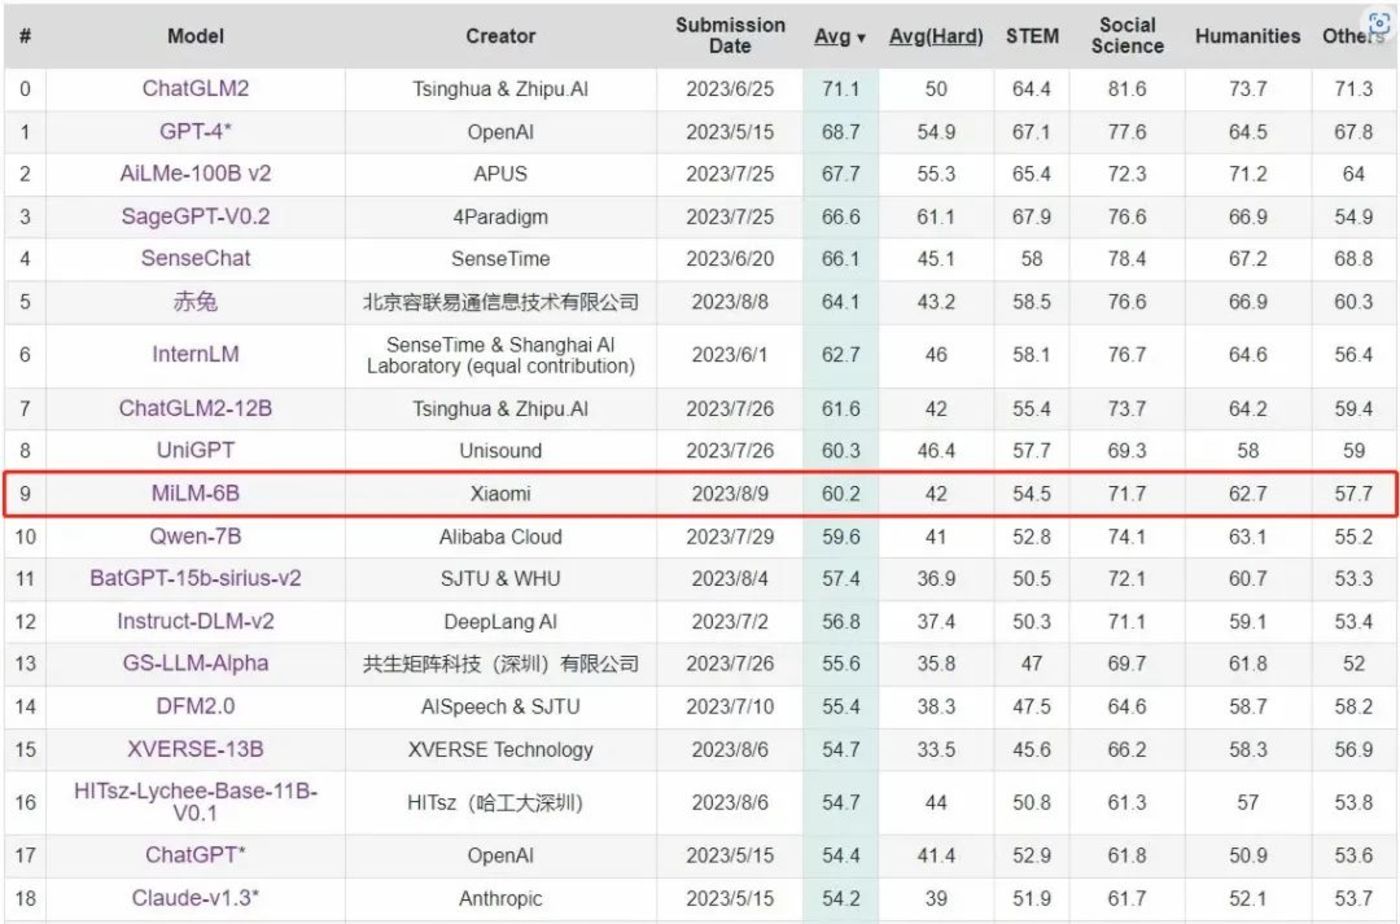Open the XVERSE-13B model link
Viewport: 1400px width, 924px height.
coord(195,749)
